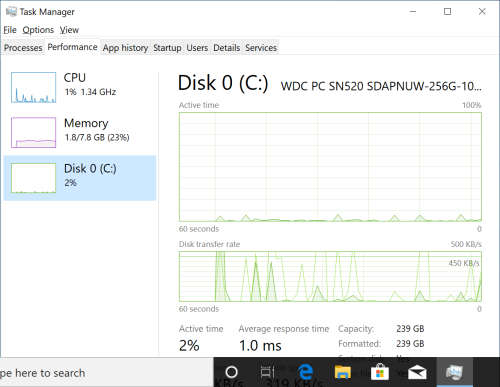
Task: Open the View menu
Action: [69, 30]
